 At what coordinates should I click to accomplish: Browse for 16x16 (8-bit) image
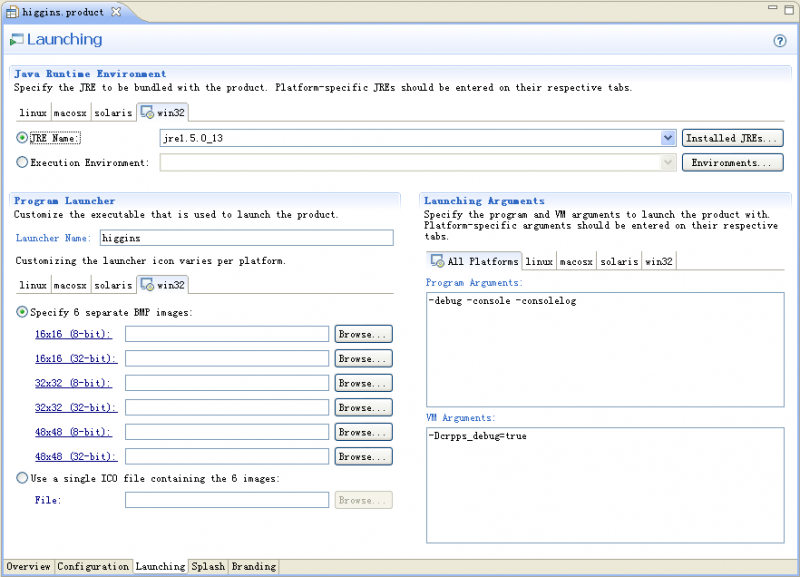click(x=363, y=334)
